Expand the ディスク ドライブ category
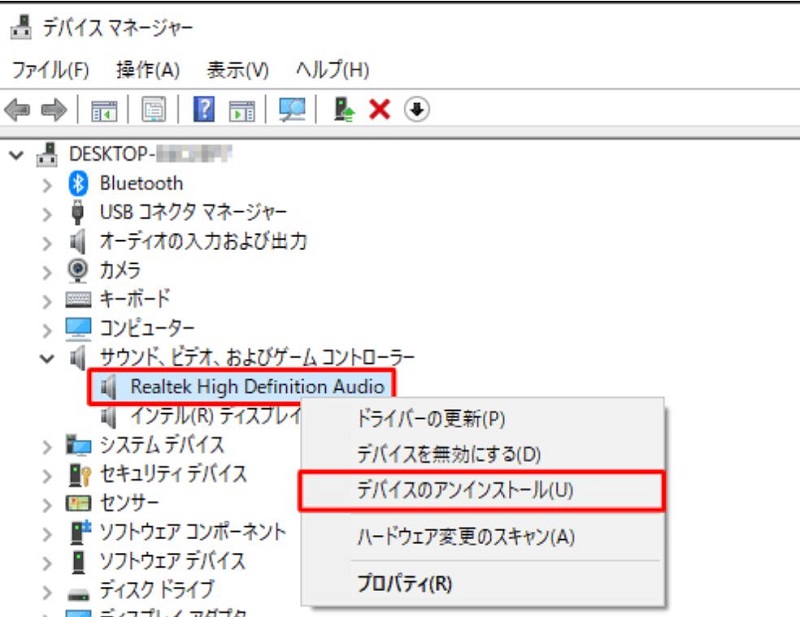This screenshot has width=800, height=617. pos(47,593)
